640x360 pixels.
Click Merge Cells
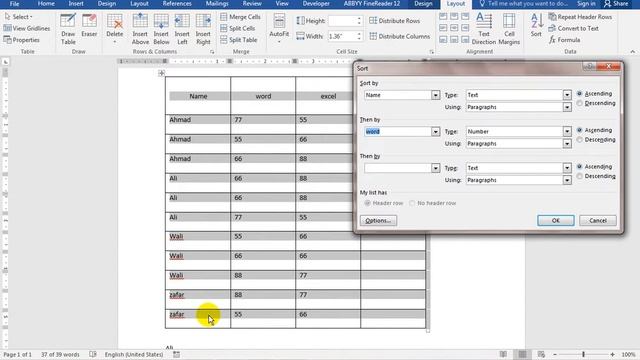click(240, 17)
